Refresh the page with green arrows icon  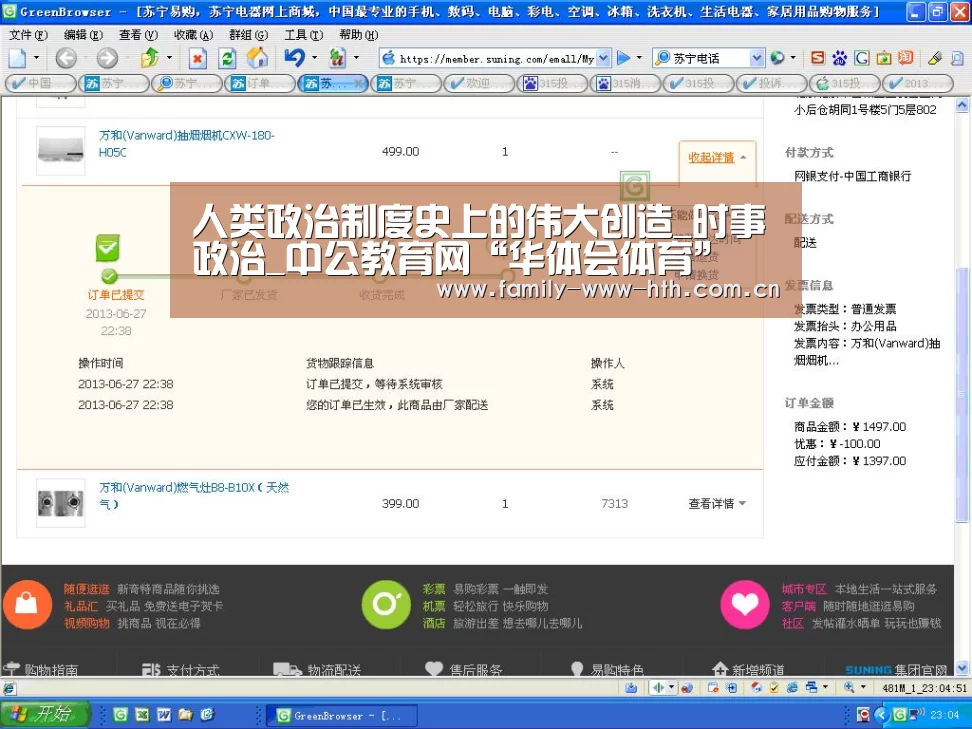point(228,58)
